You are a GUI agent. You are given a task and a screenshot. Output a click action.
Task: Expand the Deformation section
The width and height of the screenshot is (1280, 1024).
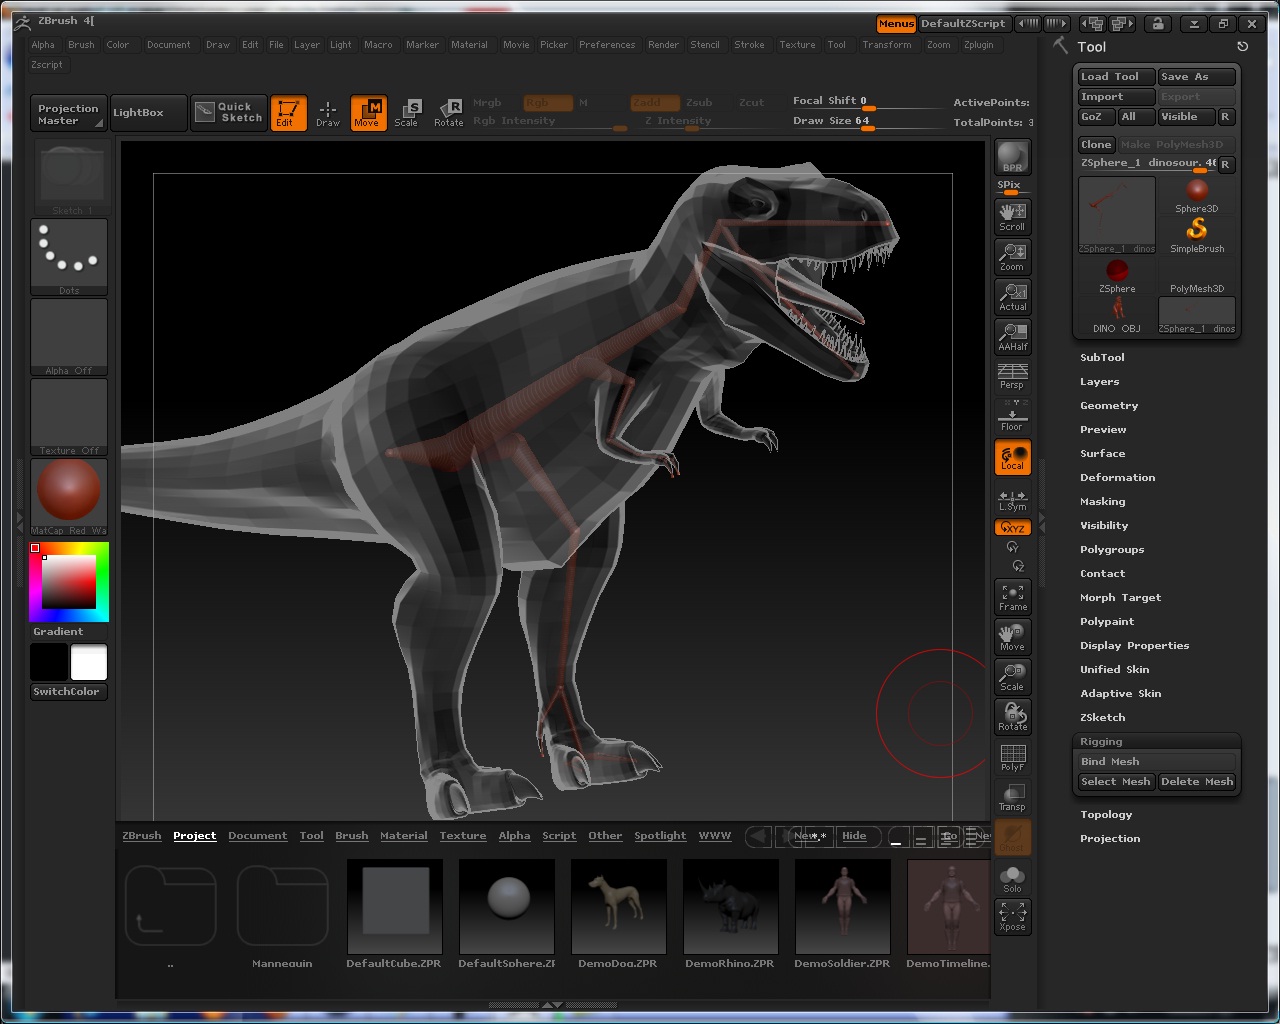point(1117,477)
